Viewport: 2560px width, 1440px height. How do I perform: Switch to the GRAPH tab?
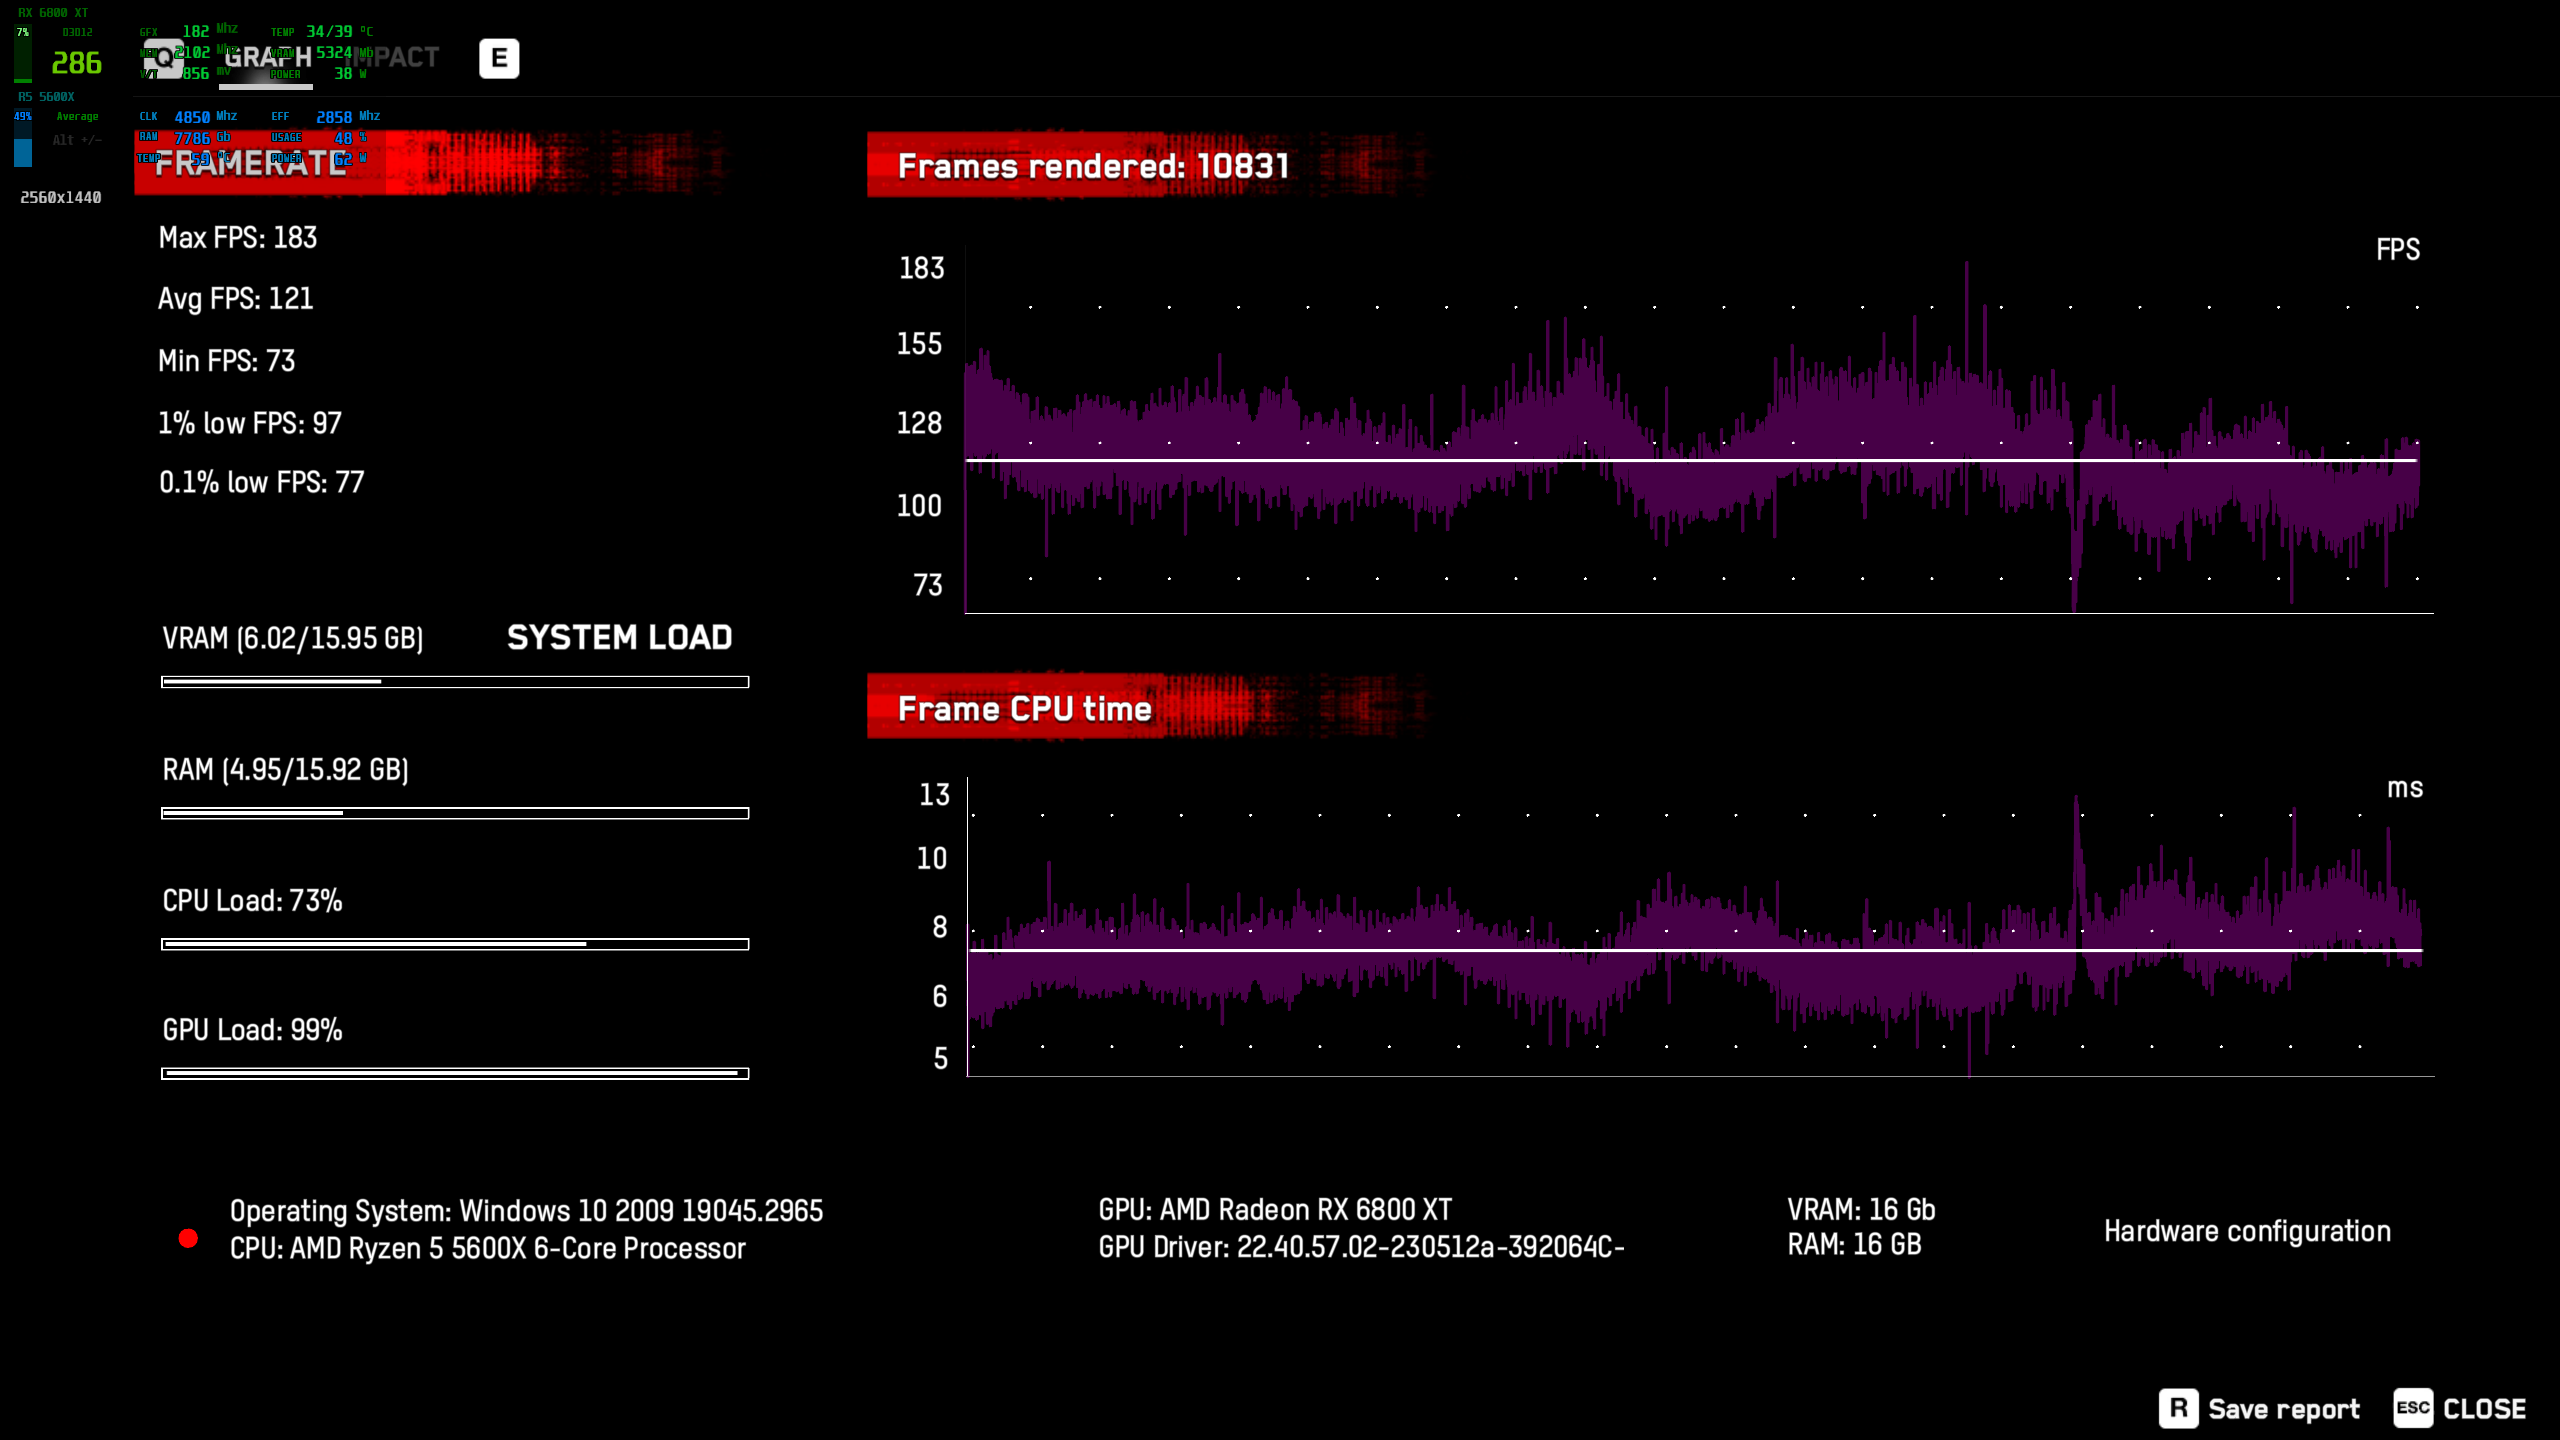tap(267, 58)
